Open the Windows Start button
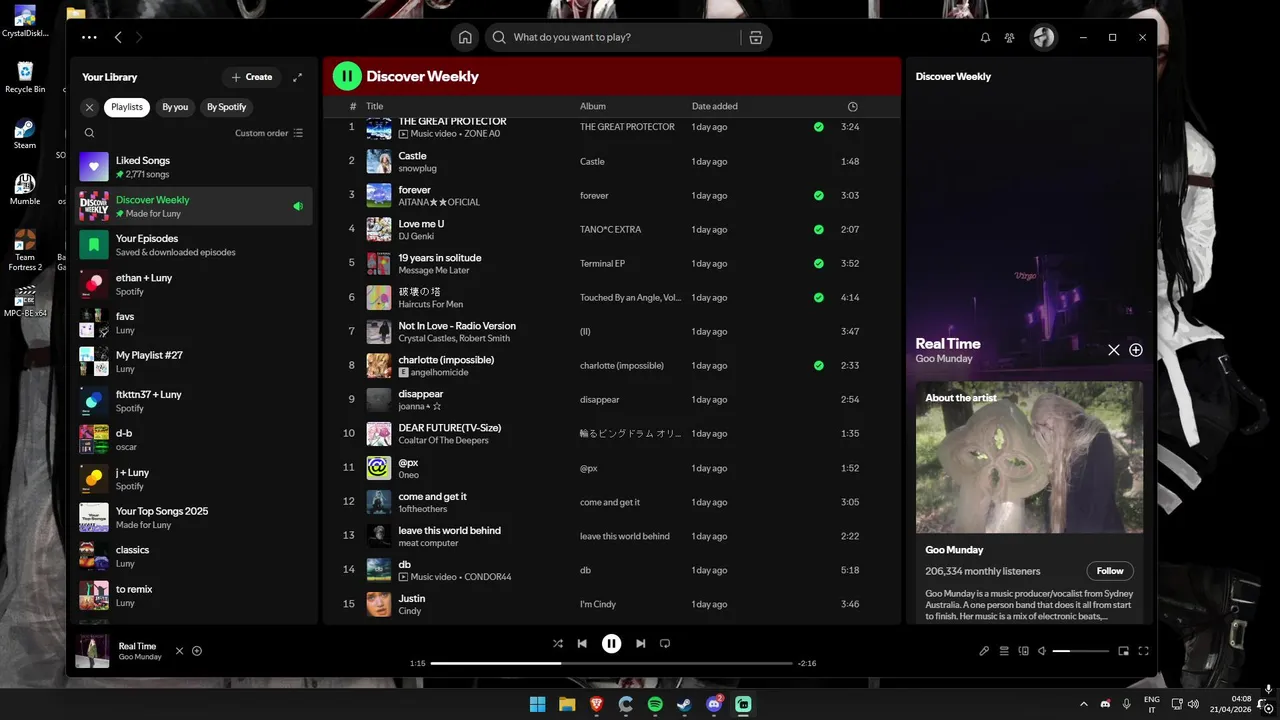Image resolution: width=1280 pixels, height=720 pixels. (x=537, y=704)
